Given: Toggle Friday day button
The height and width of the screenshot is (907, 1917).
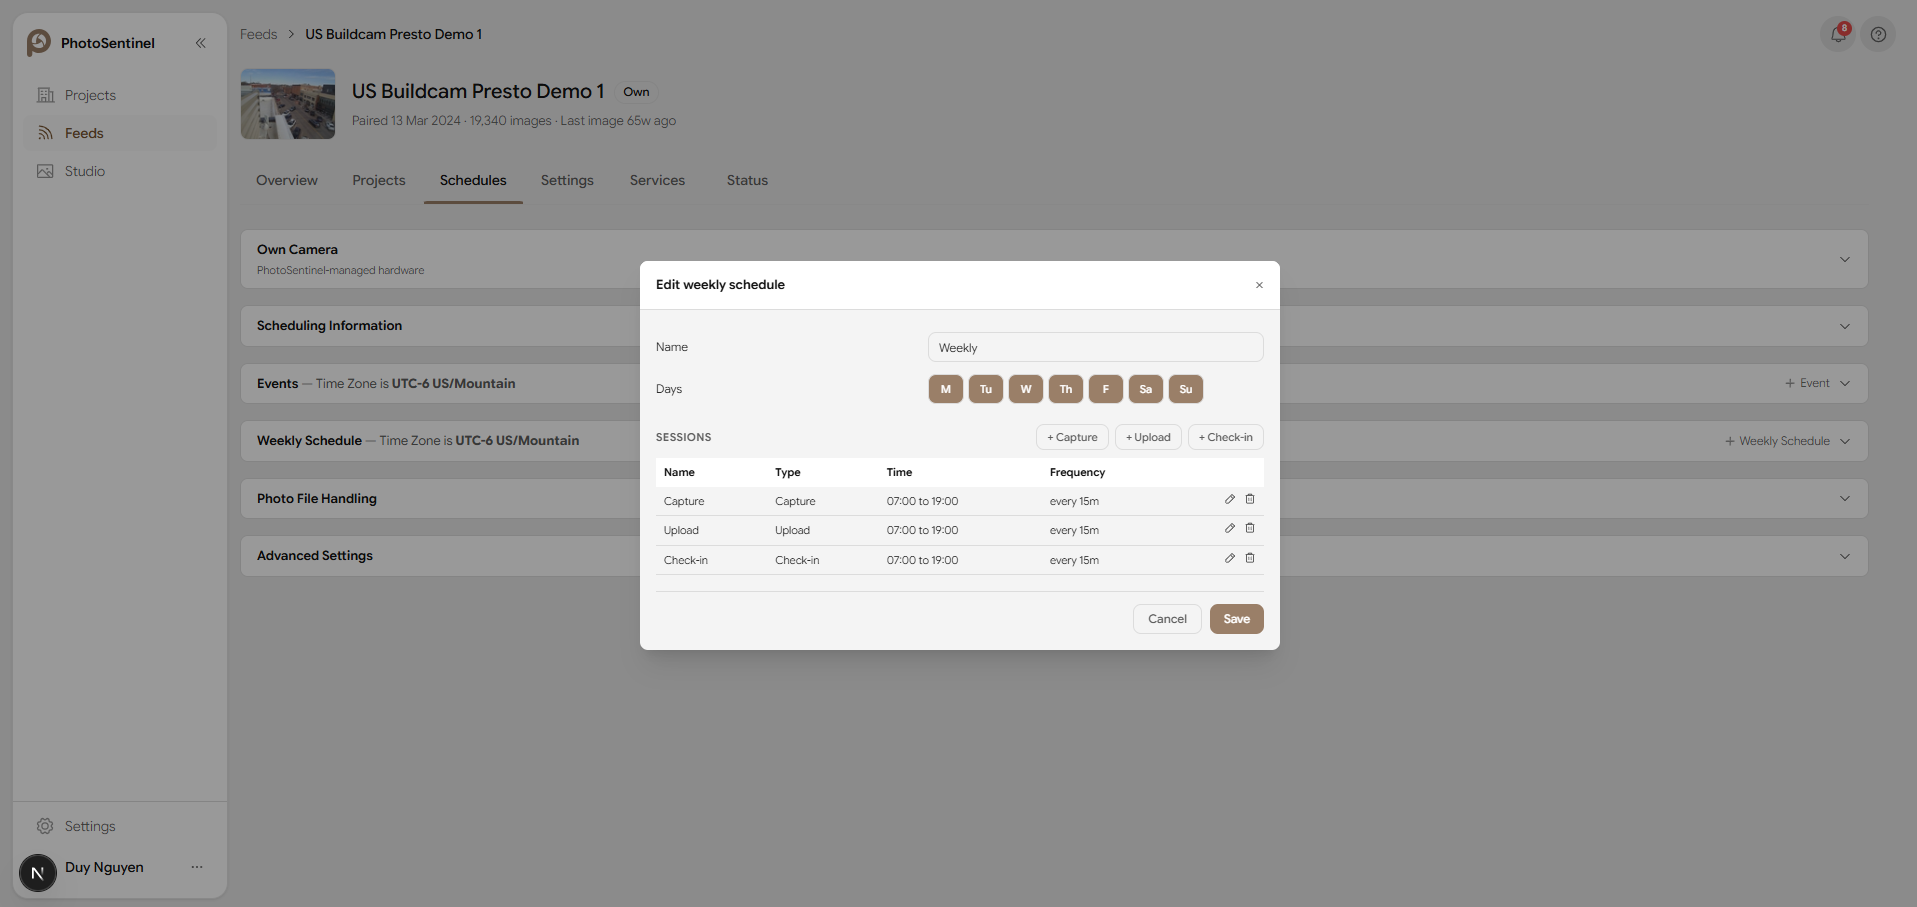Looking at the screenshot, I should coord(1106,389).
